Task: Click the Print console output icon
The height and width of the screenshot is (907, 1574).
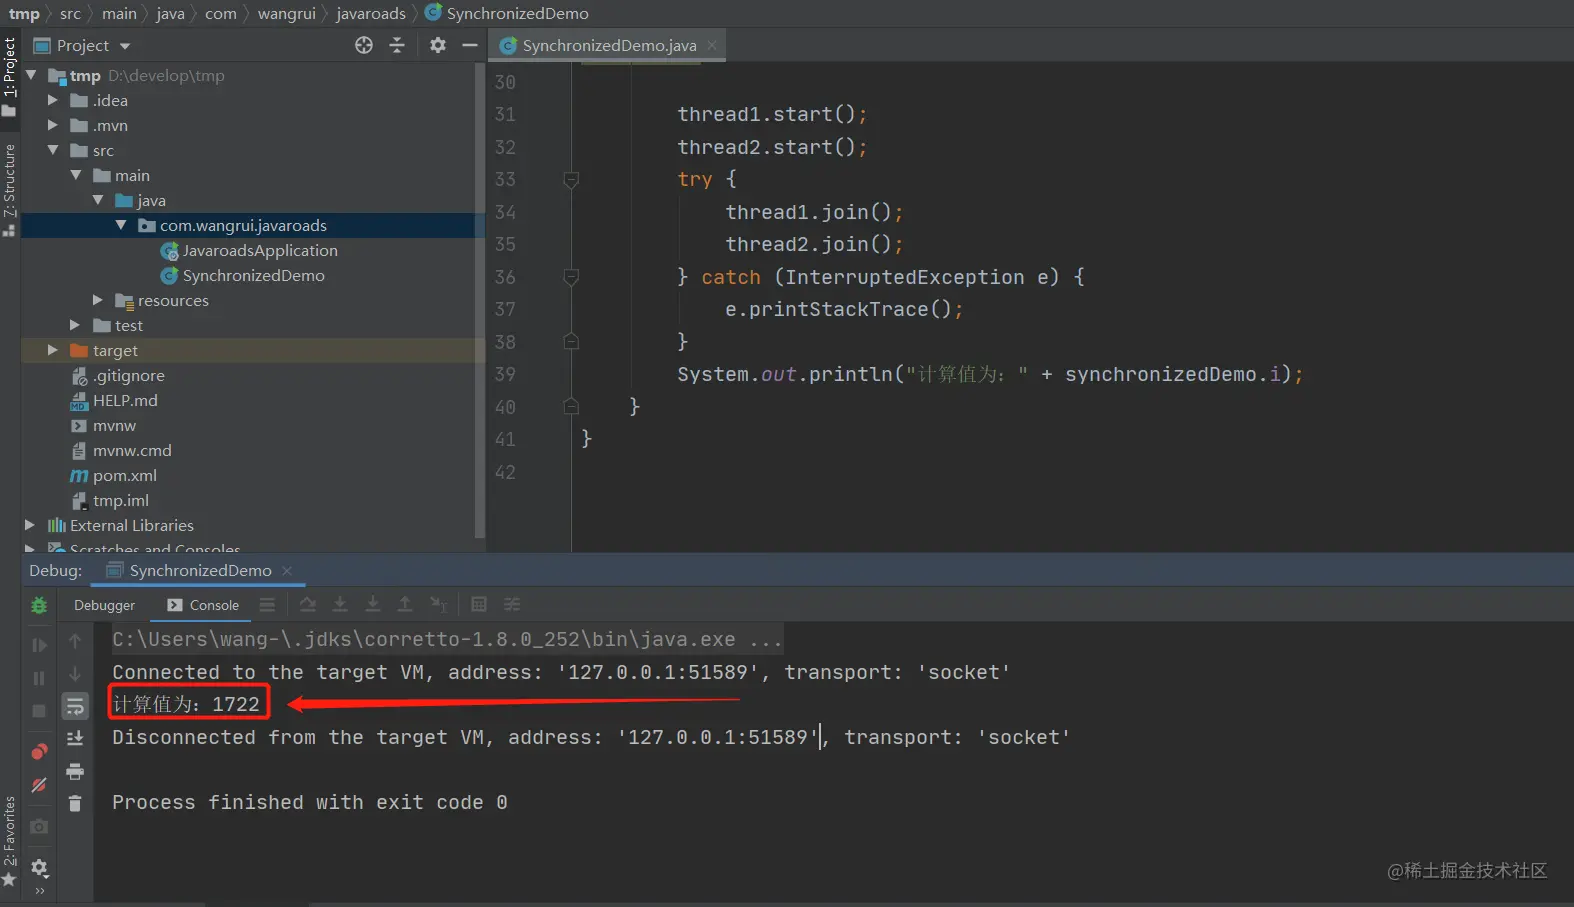Action: pyautogui.click(x=75, y=771)
